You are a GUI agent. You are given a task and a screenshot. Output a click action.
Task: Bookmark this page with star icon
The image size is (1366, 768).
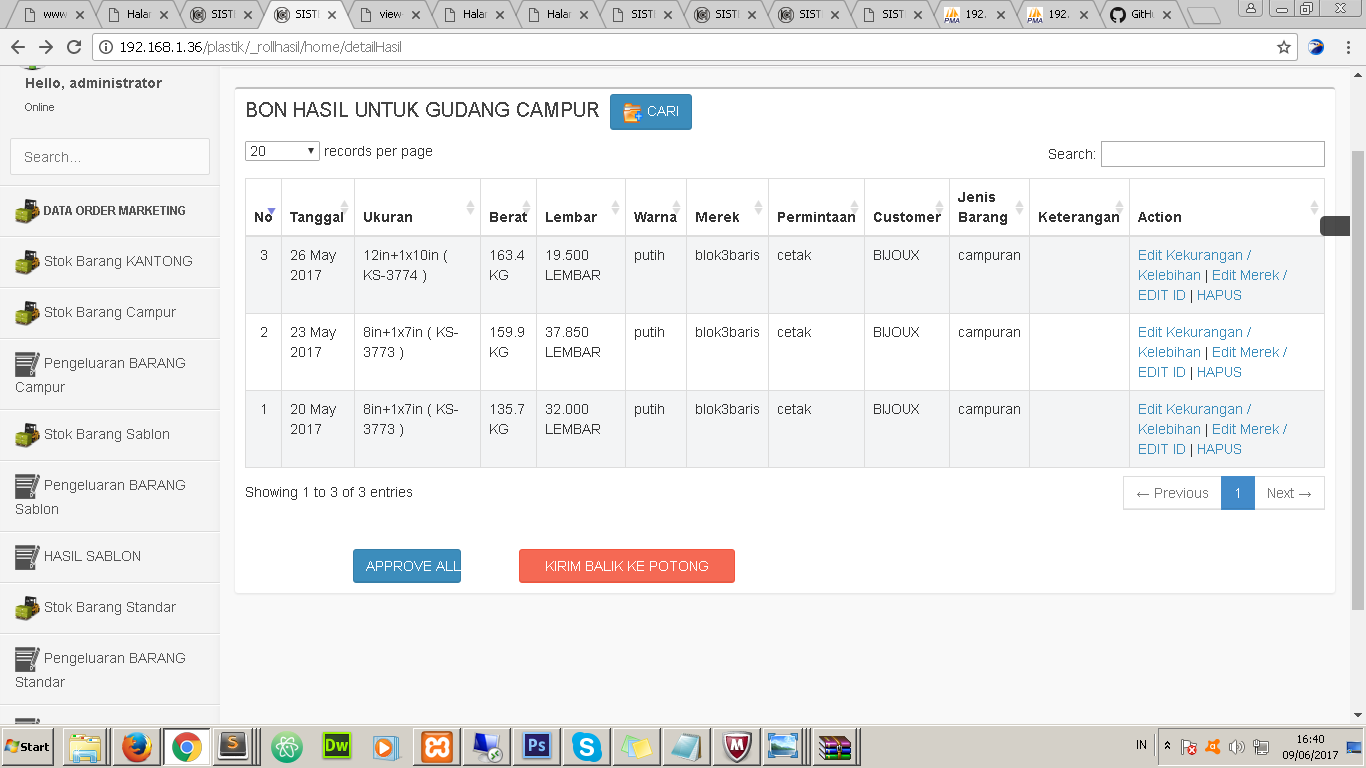pyautogui.click(x=1284, y=47)
